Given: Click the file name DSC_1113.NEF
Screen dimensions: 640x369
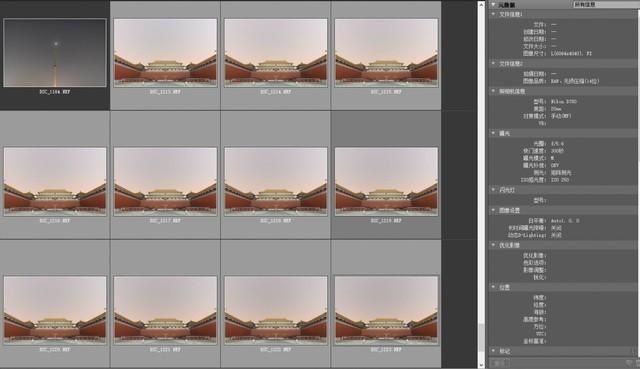Looking at the screenshot, I should (165, 92).
